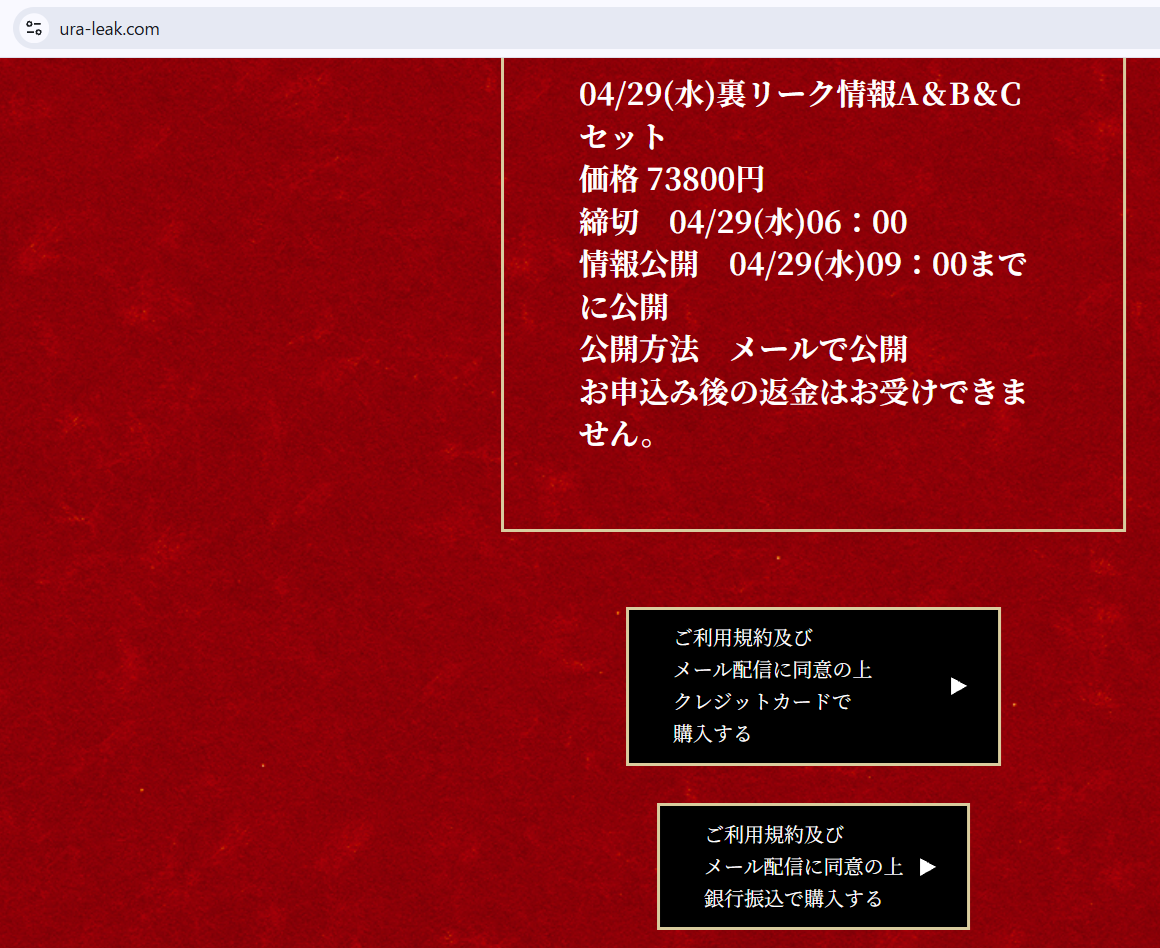This screenshot has width=1160, height=948.
Task: Click the title 04/29(水)裏リーク情報A&B&C
Action: tap(800, 95)
